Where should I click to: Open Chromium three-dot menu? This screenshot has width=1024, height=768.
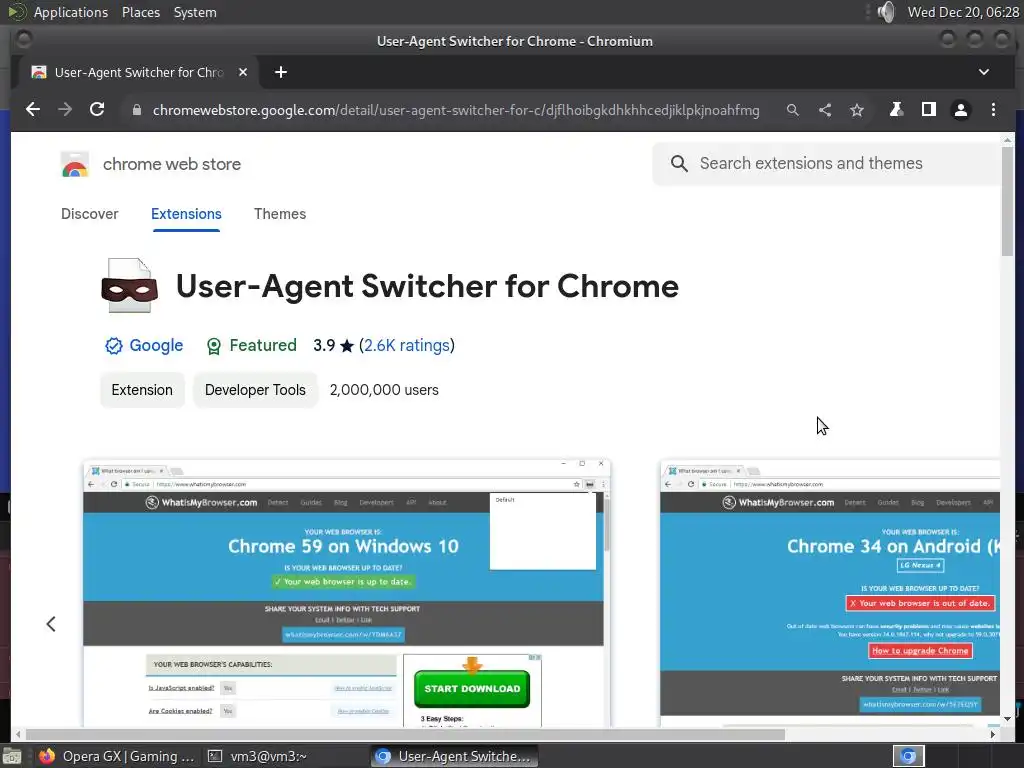click(x=993, y=110)
